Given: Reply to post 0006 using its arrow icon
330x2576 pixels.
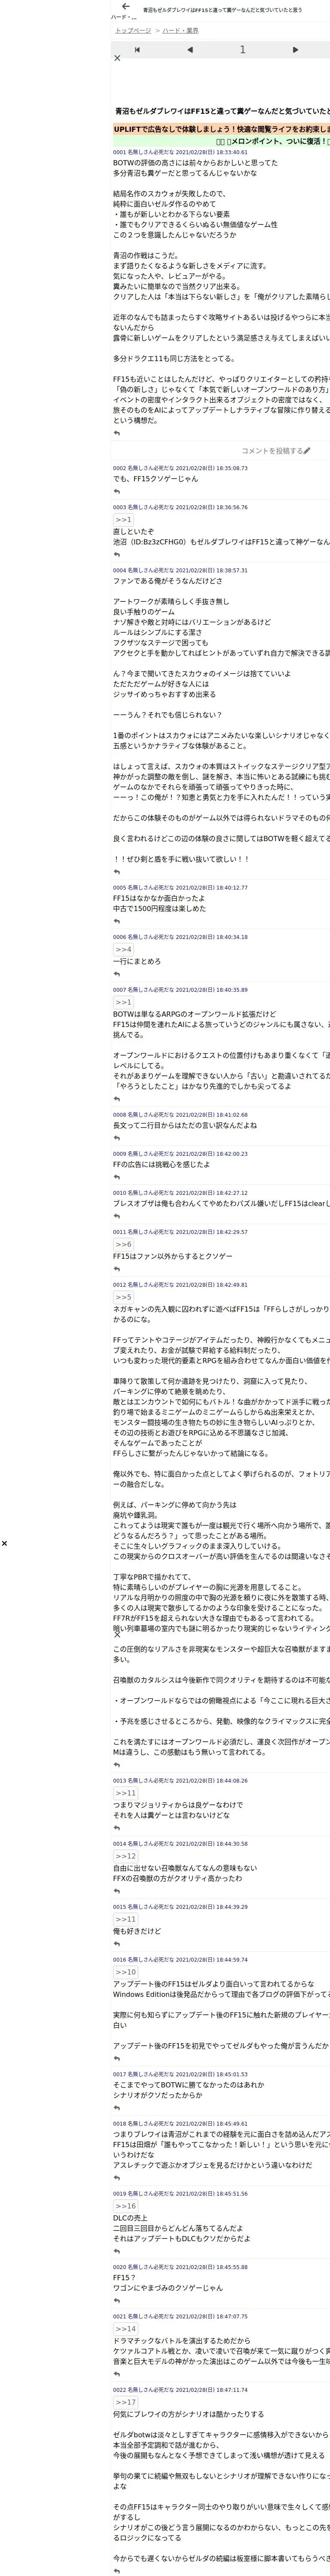Looking at the screenshot, I should pyautogui.click(x=117, y=974).
